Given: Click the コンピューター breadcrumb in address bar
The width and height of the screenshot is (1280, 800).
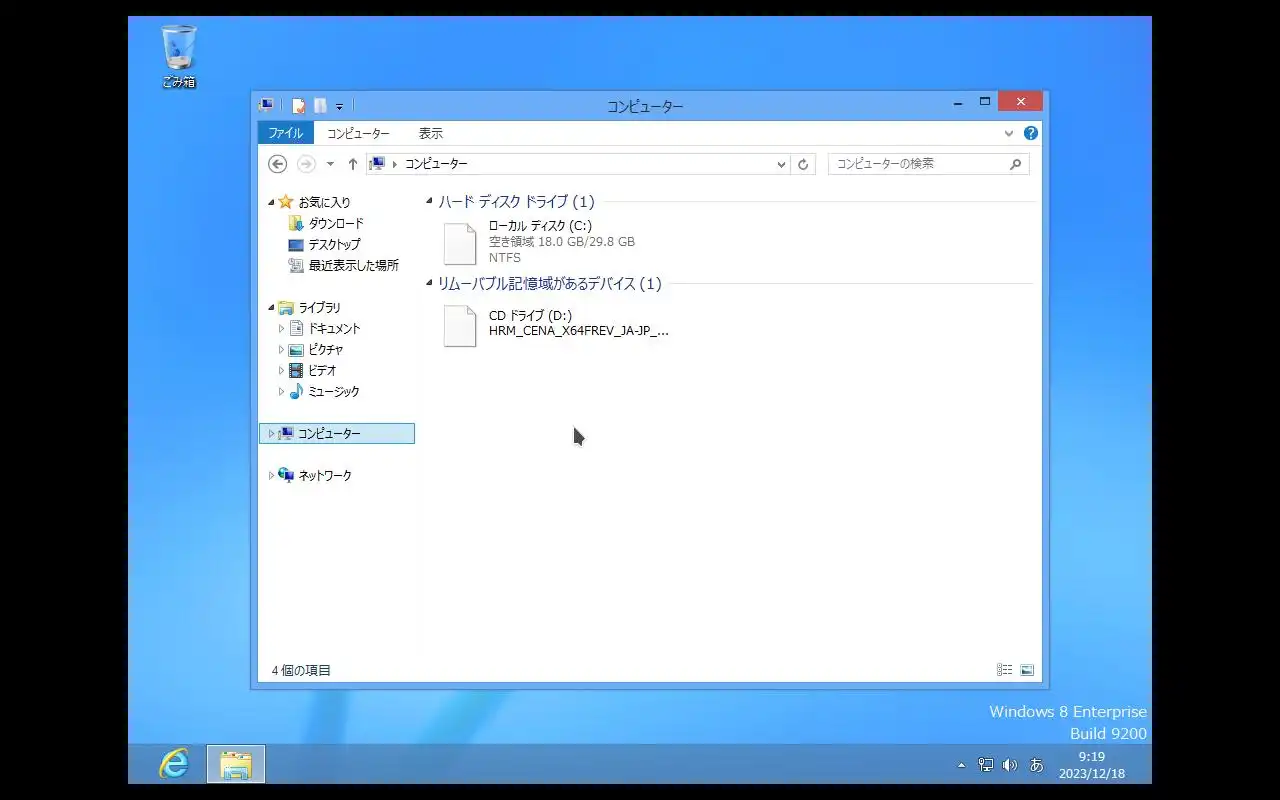Looking at the screenshot, I should click(436, 164).
